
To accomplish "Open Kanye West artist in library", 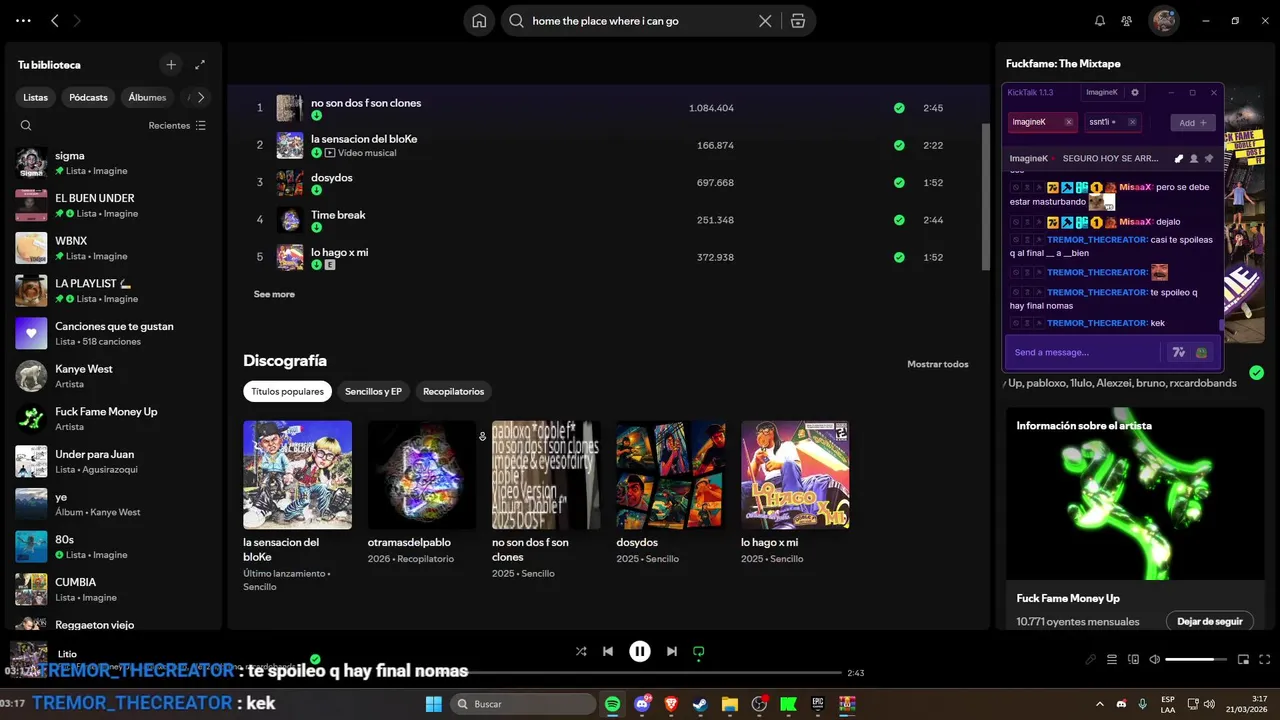I will [113, 376].
